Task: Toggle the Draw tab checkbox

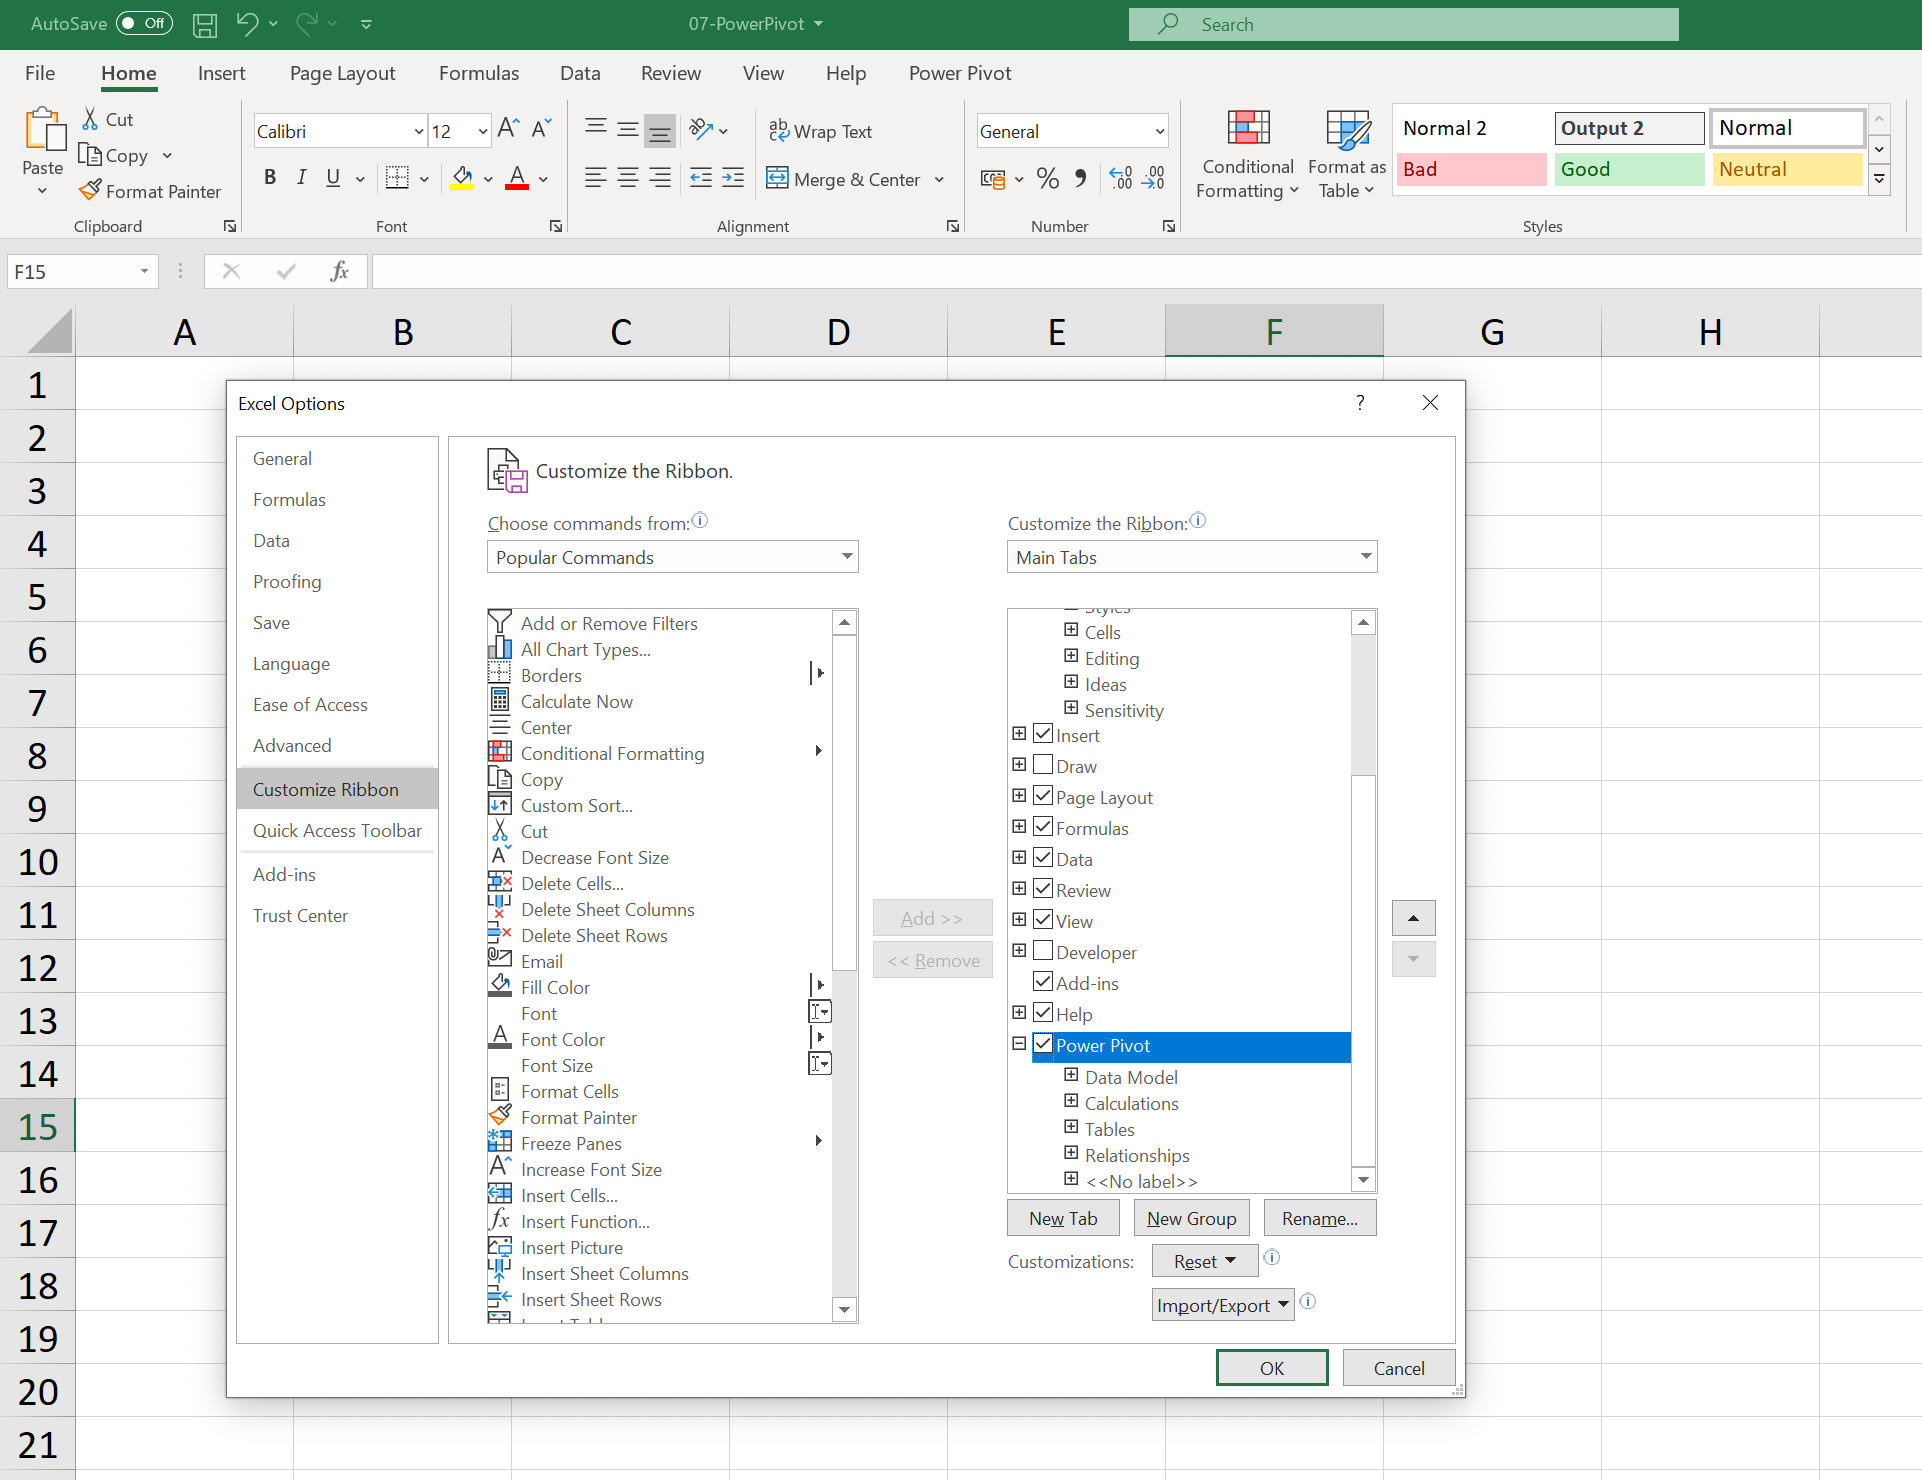Action: (x=1040, y=765)
